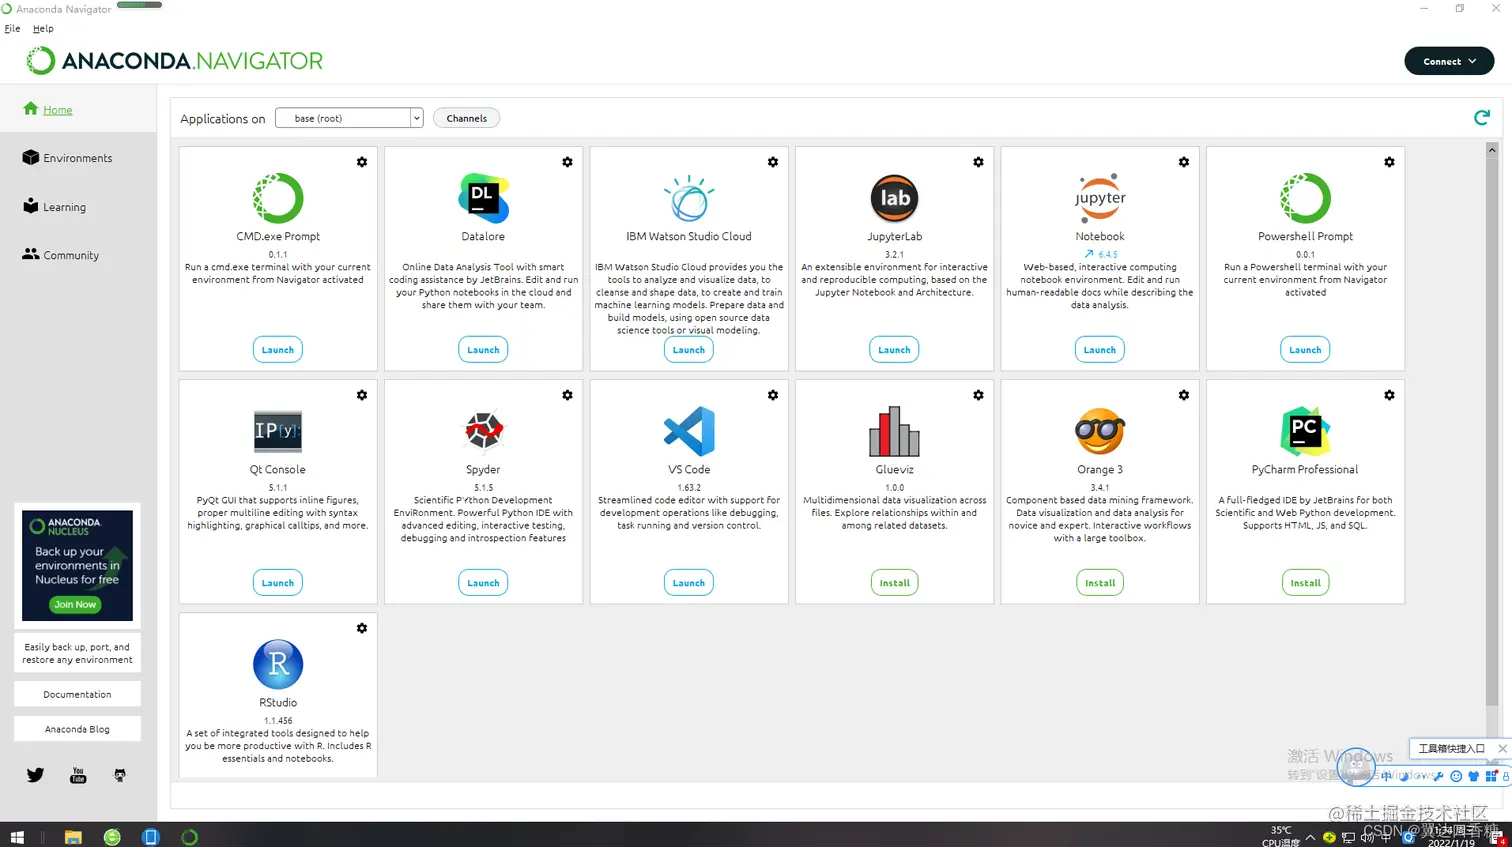Image resolution: width=1512 pixels, height=847 pixels.
Task: Install Glueviz
Action: (x=894, y=583)
